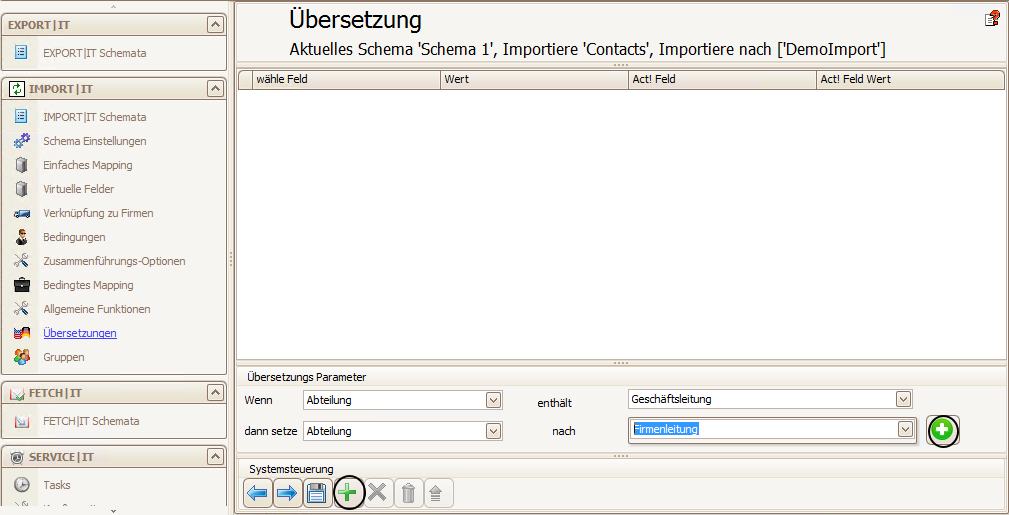Viewport: 1009px width, 515px height.
Task: Click the Schema Einstellungen gears icon
Action: tap(22, 140)
